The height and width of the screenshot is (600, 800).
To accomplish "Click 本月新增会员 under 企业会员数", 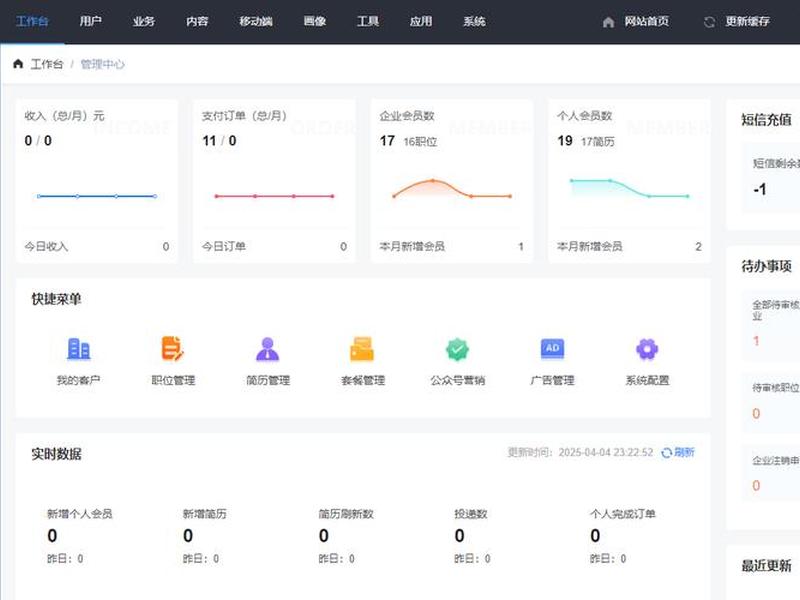I will 412,246.
